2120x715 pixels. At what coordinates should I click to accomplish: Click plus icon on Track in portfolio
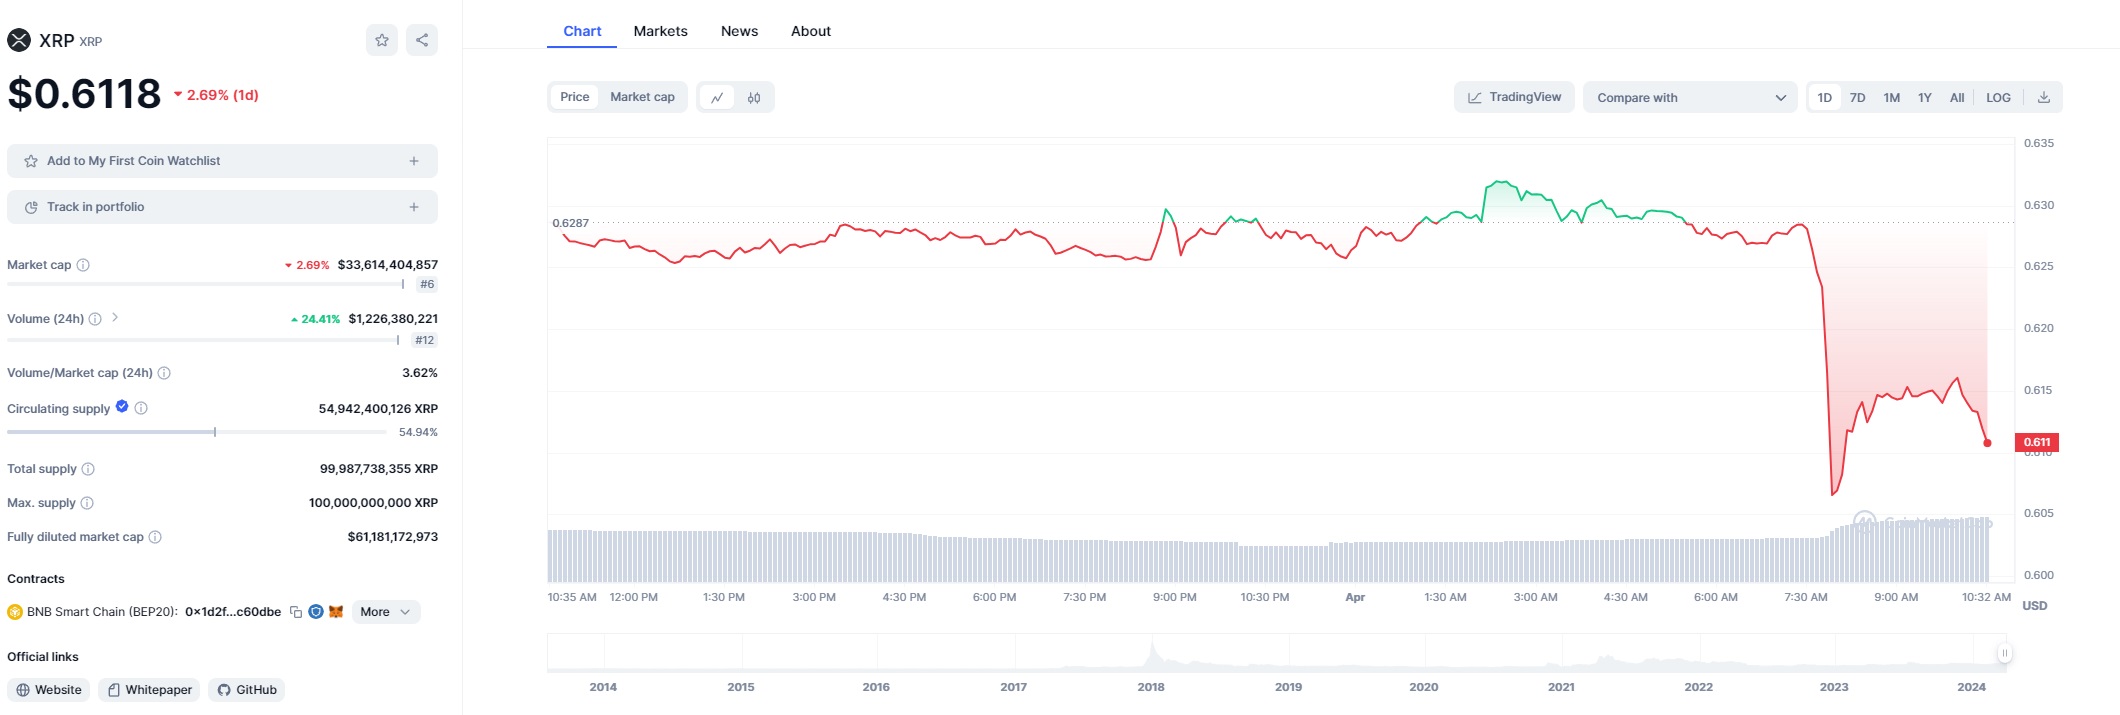(414, 207)
